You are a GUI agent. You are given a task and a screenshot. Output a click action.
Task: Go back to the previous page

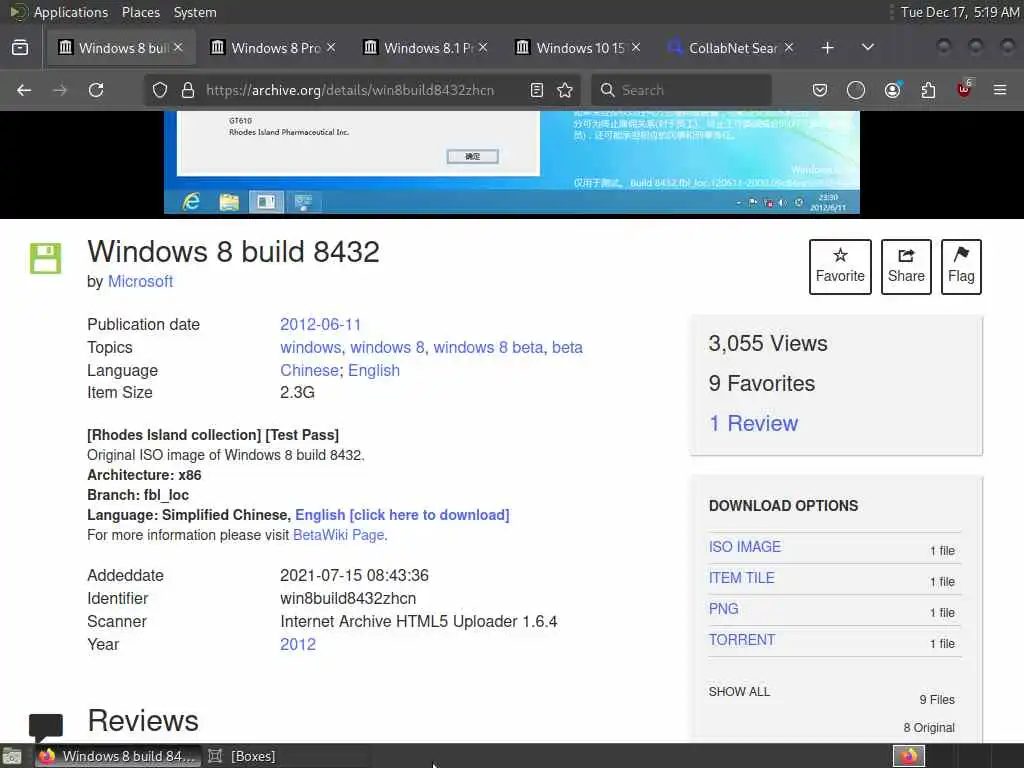tap(24, 90)
